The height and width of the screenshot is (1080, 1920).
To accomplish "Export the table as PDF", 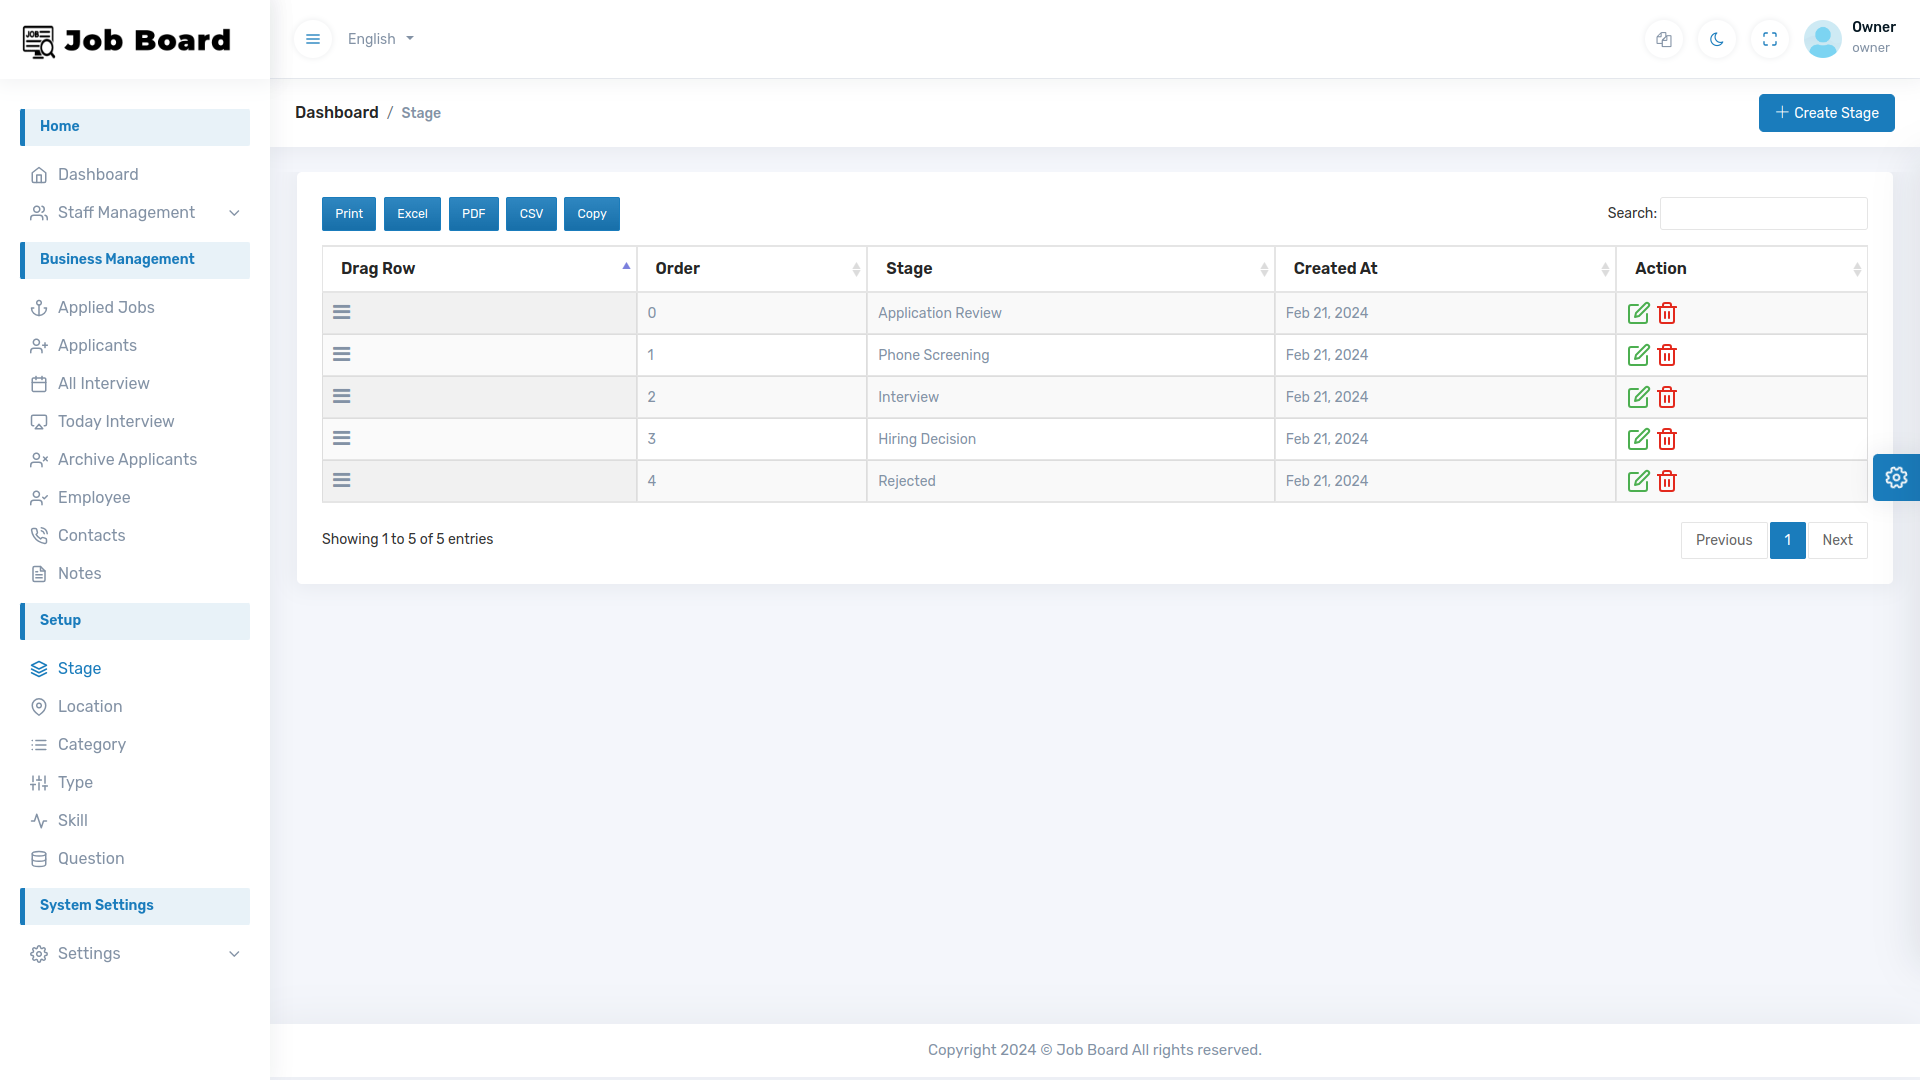I will (x=473, y=213).
